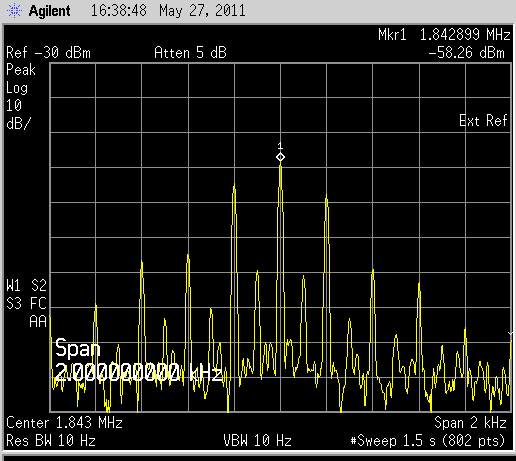Select the -58.26 dBm marker amplitude readout
This screenshot has height=461, width=516.
tap(466, 53)
